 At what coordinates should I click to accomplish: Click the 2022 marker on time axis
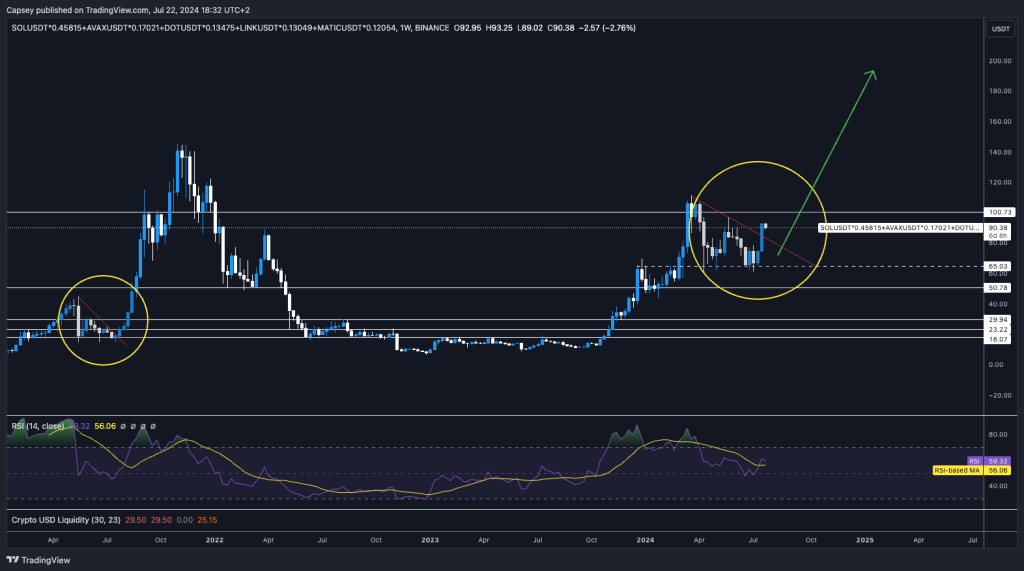click(x=213, y=539)
